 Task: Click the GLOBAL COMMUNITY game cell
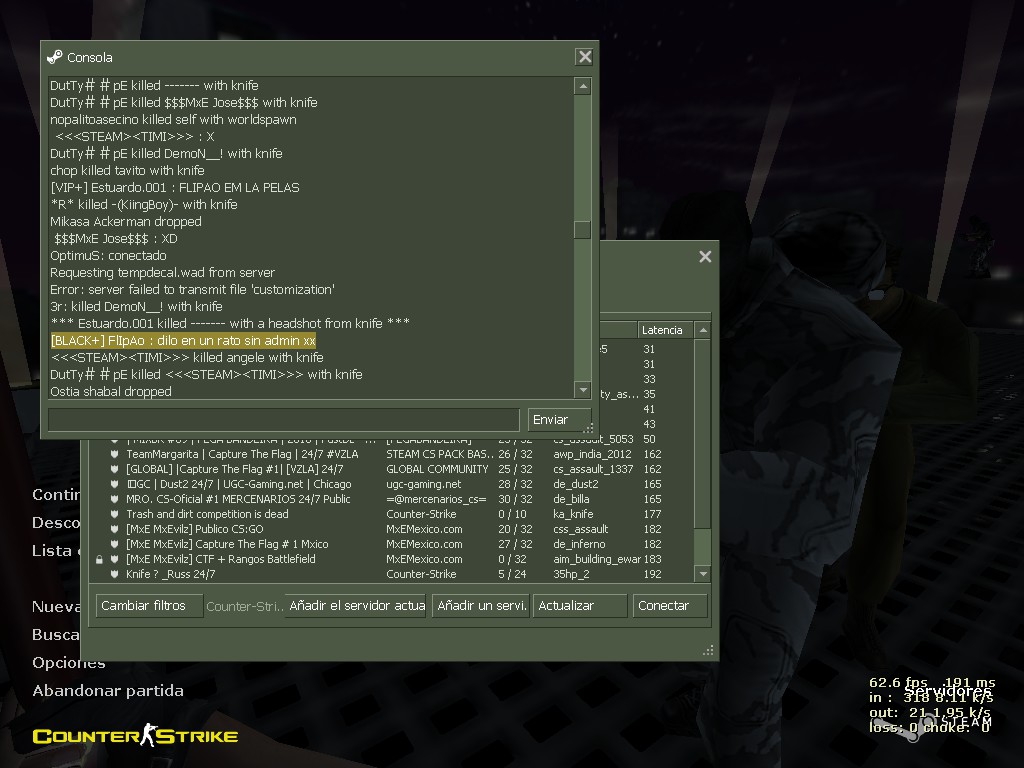[437, 469]
